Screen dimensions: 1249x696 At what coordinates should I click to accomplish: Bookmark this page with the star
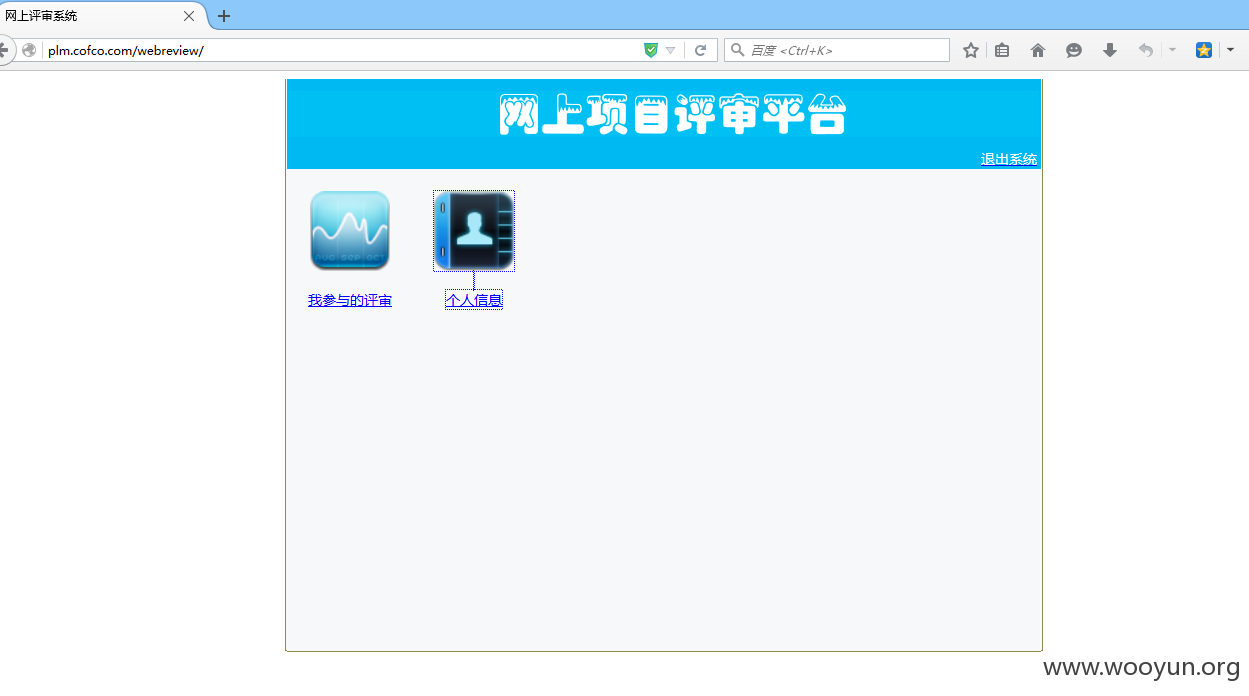[971, 50]
